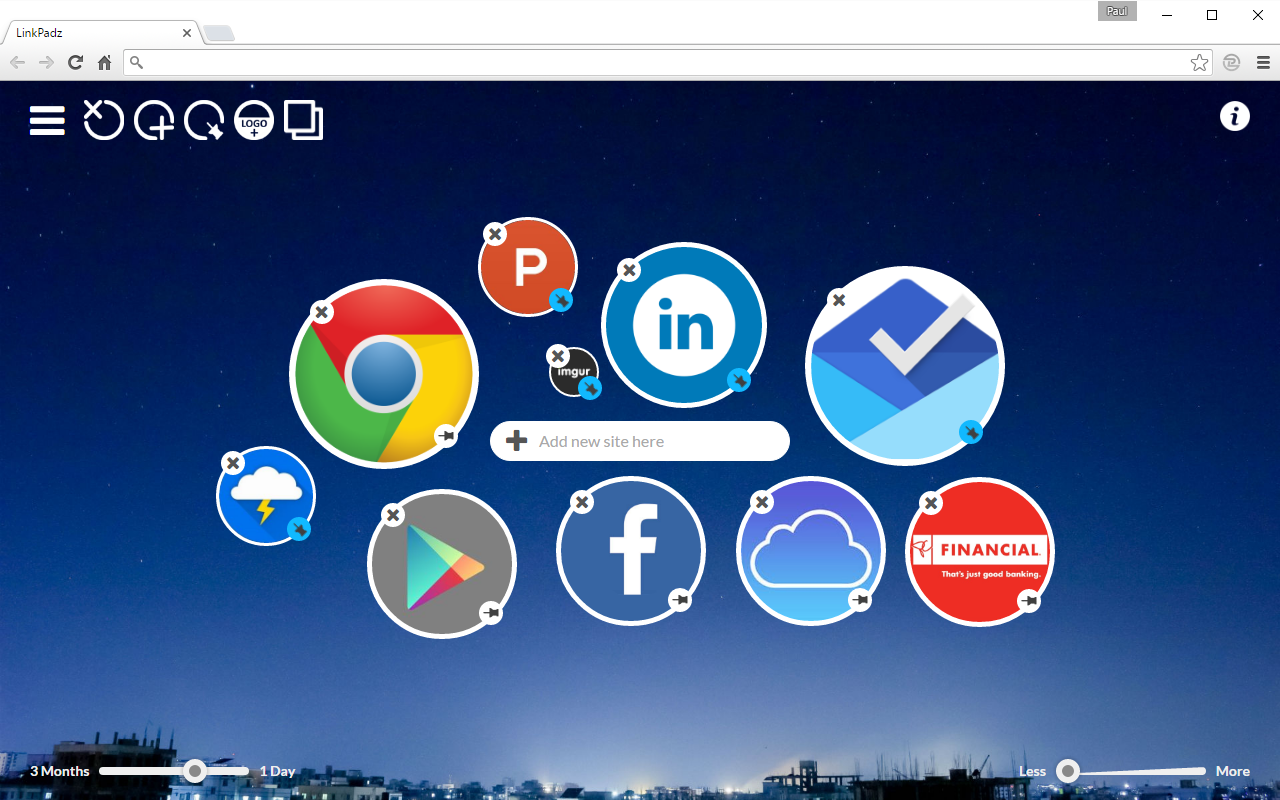This screenshot has height=800, width=1280.
Task: Remove the iCloud pad with its X
Action: (x=762, y=502)
